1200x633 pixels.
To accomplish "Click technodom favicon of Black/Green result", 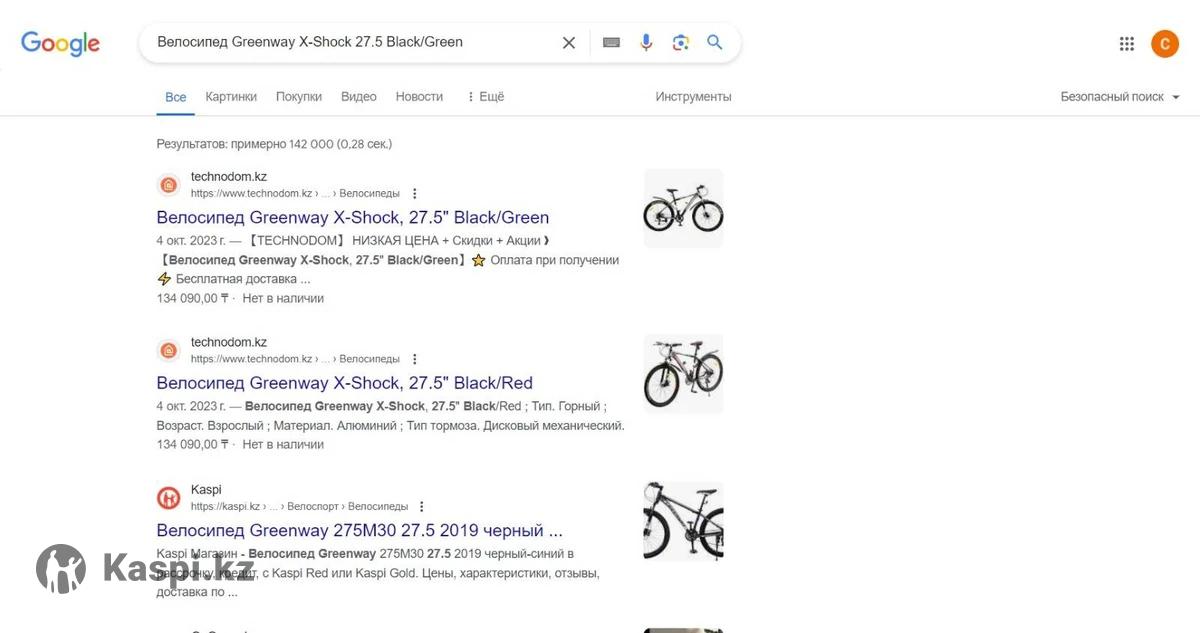I will point(169,185).
